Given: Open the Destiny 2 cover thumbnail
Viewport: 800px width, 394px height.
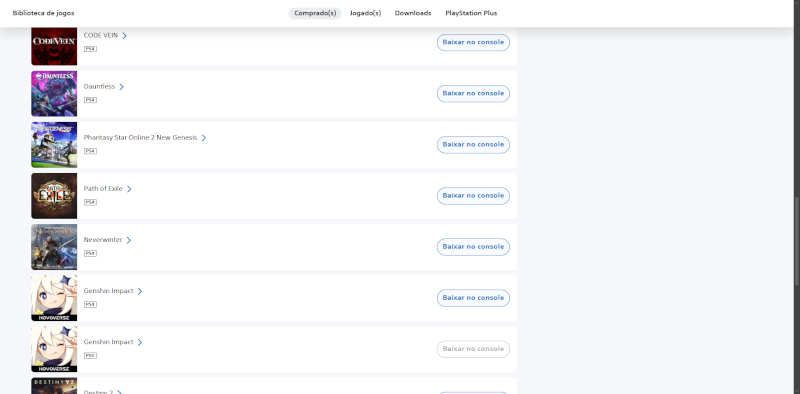Looking at the screenshot, I should coord(54,385).
